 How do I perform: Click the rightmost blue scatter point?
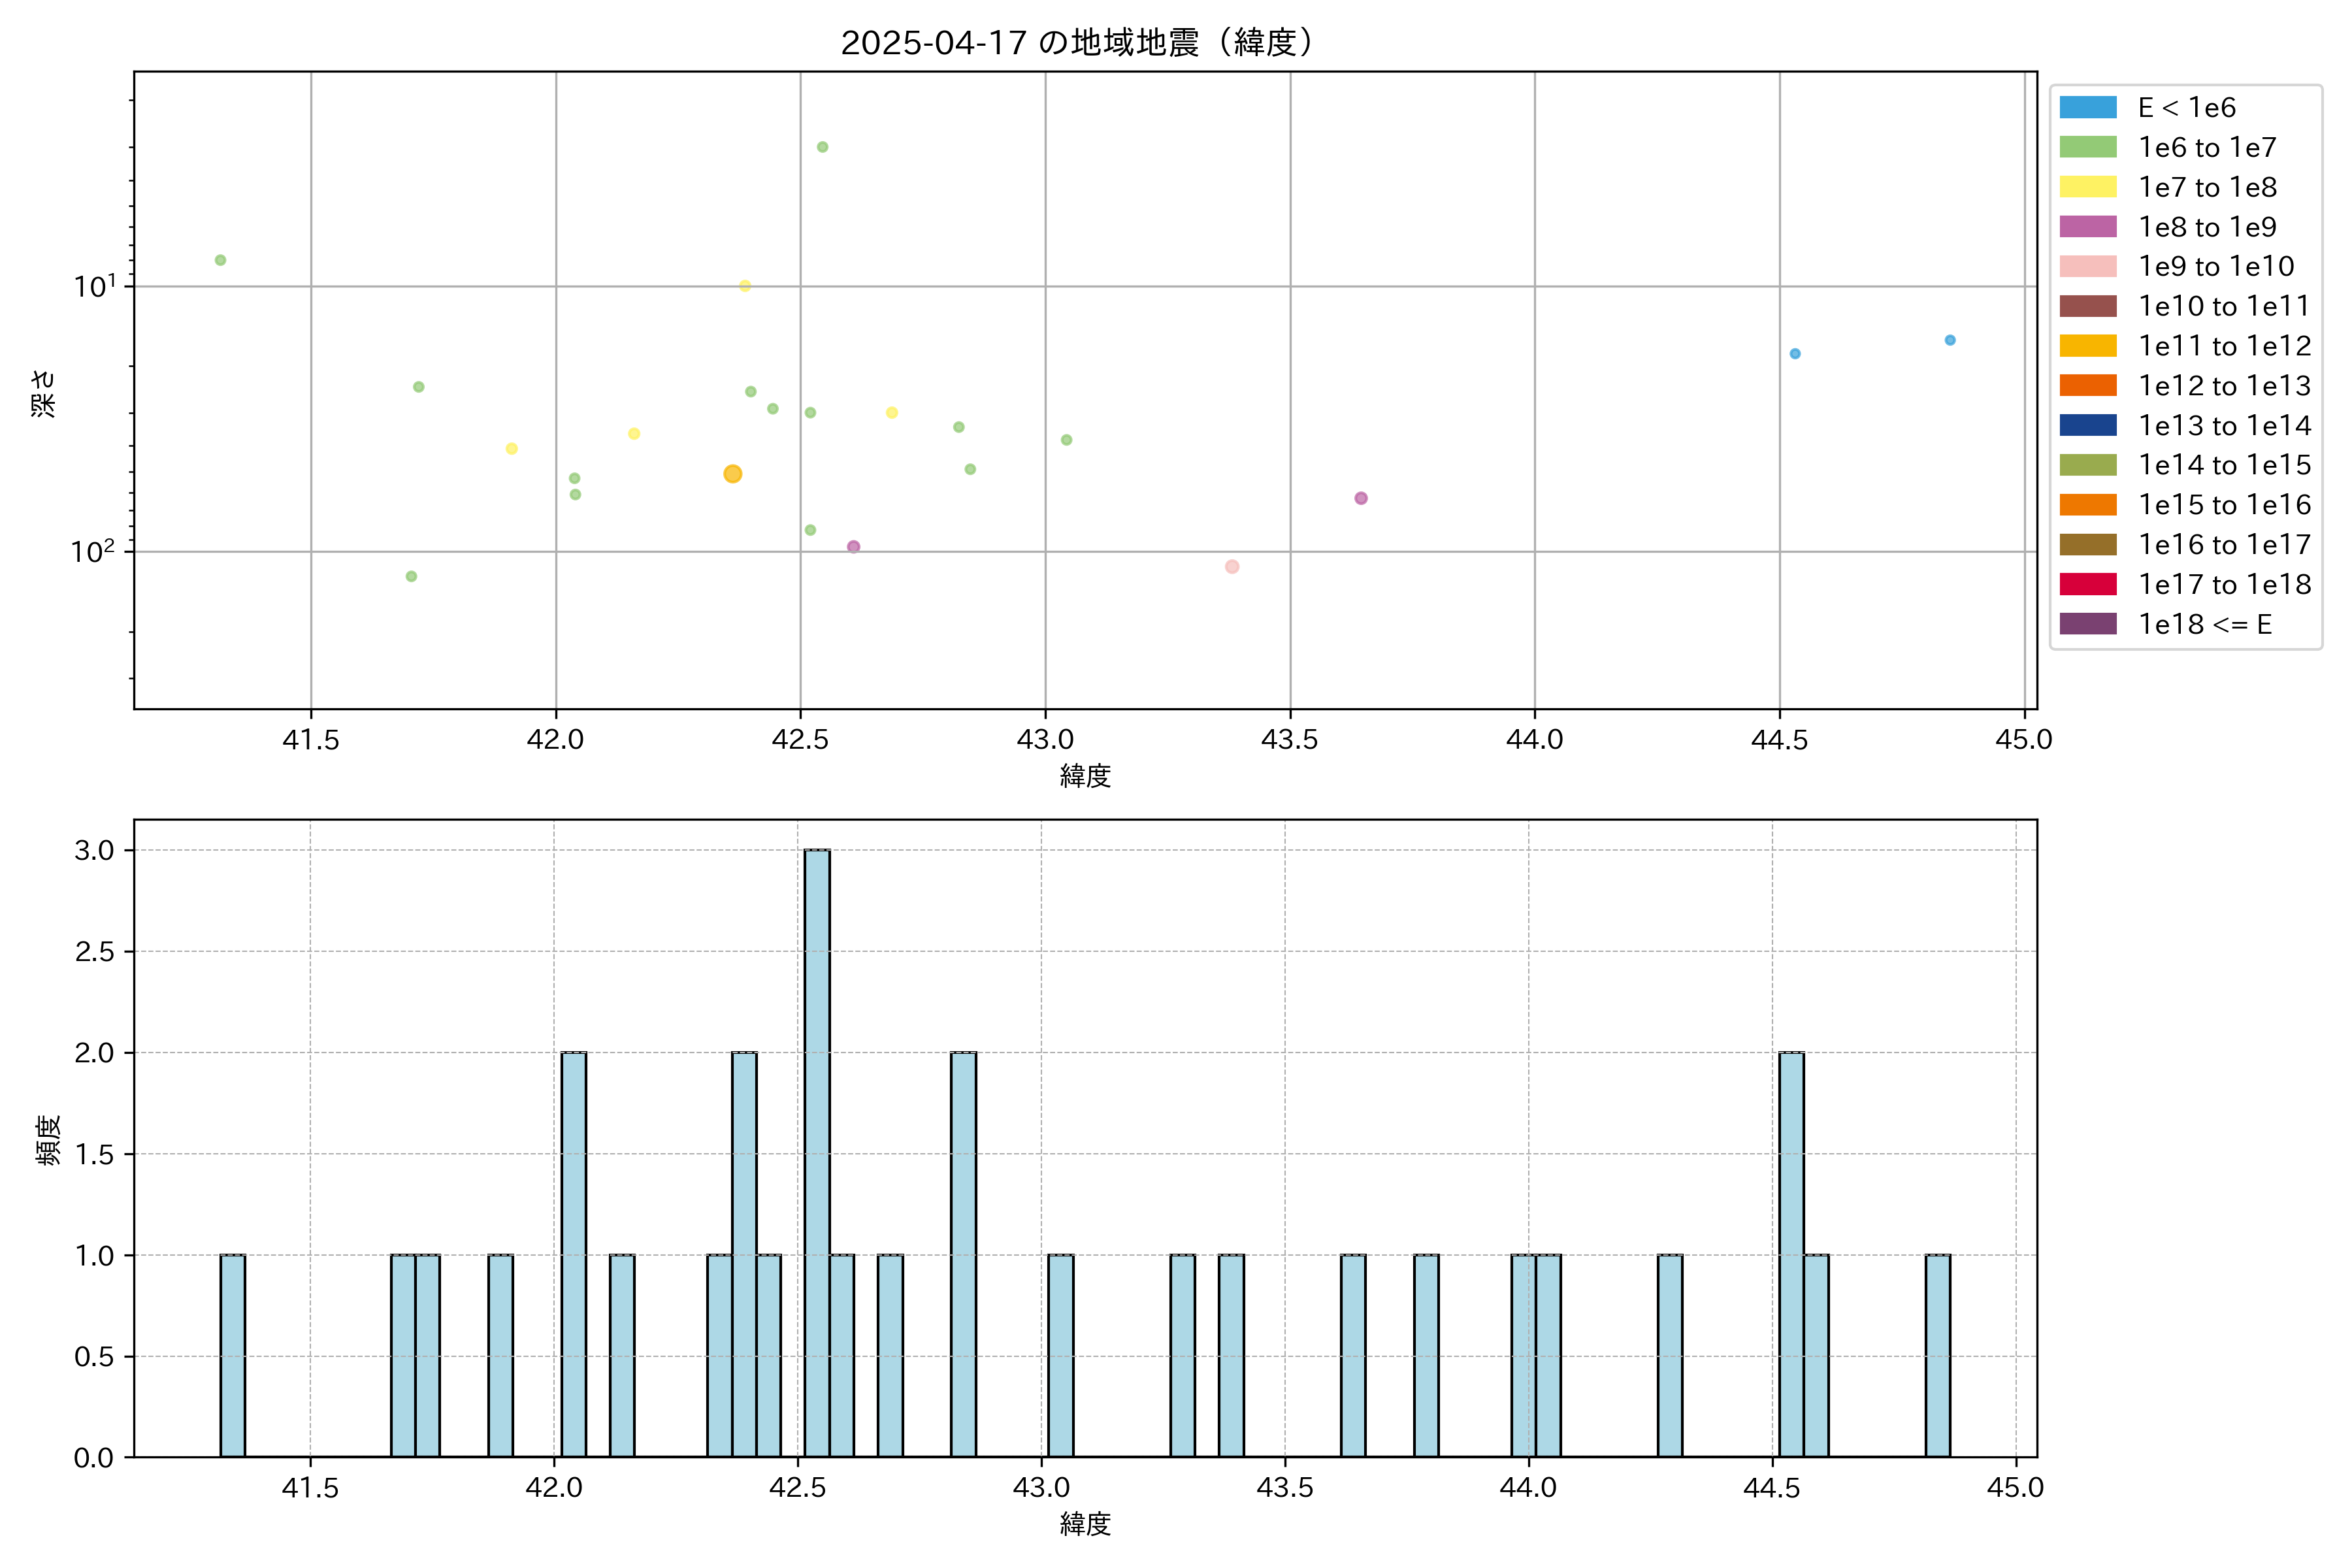(x=1950, y=340)
